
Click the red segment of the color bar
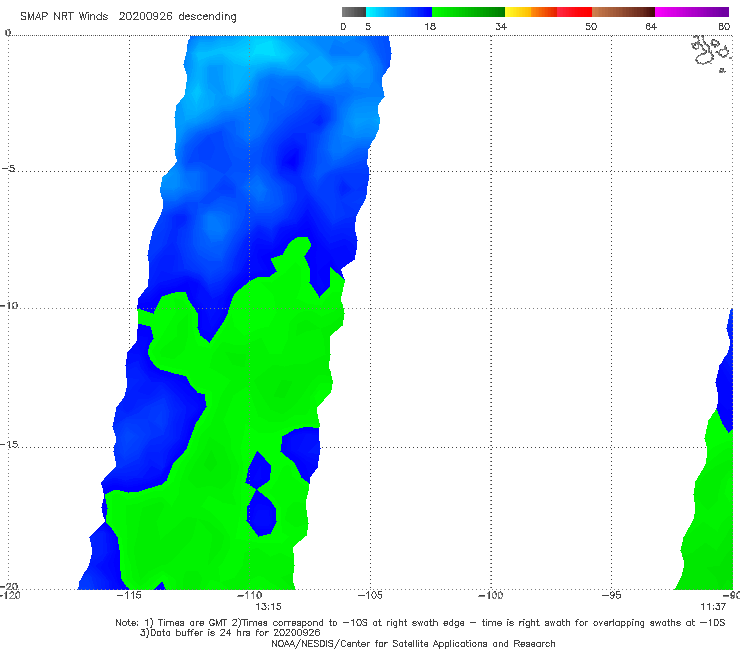pyautogui.click(x=574, y=12)
